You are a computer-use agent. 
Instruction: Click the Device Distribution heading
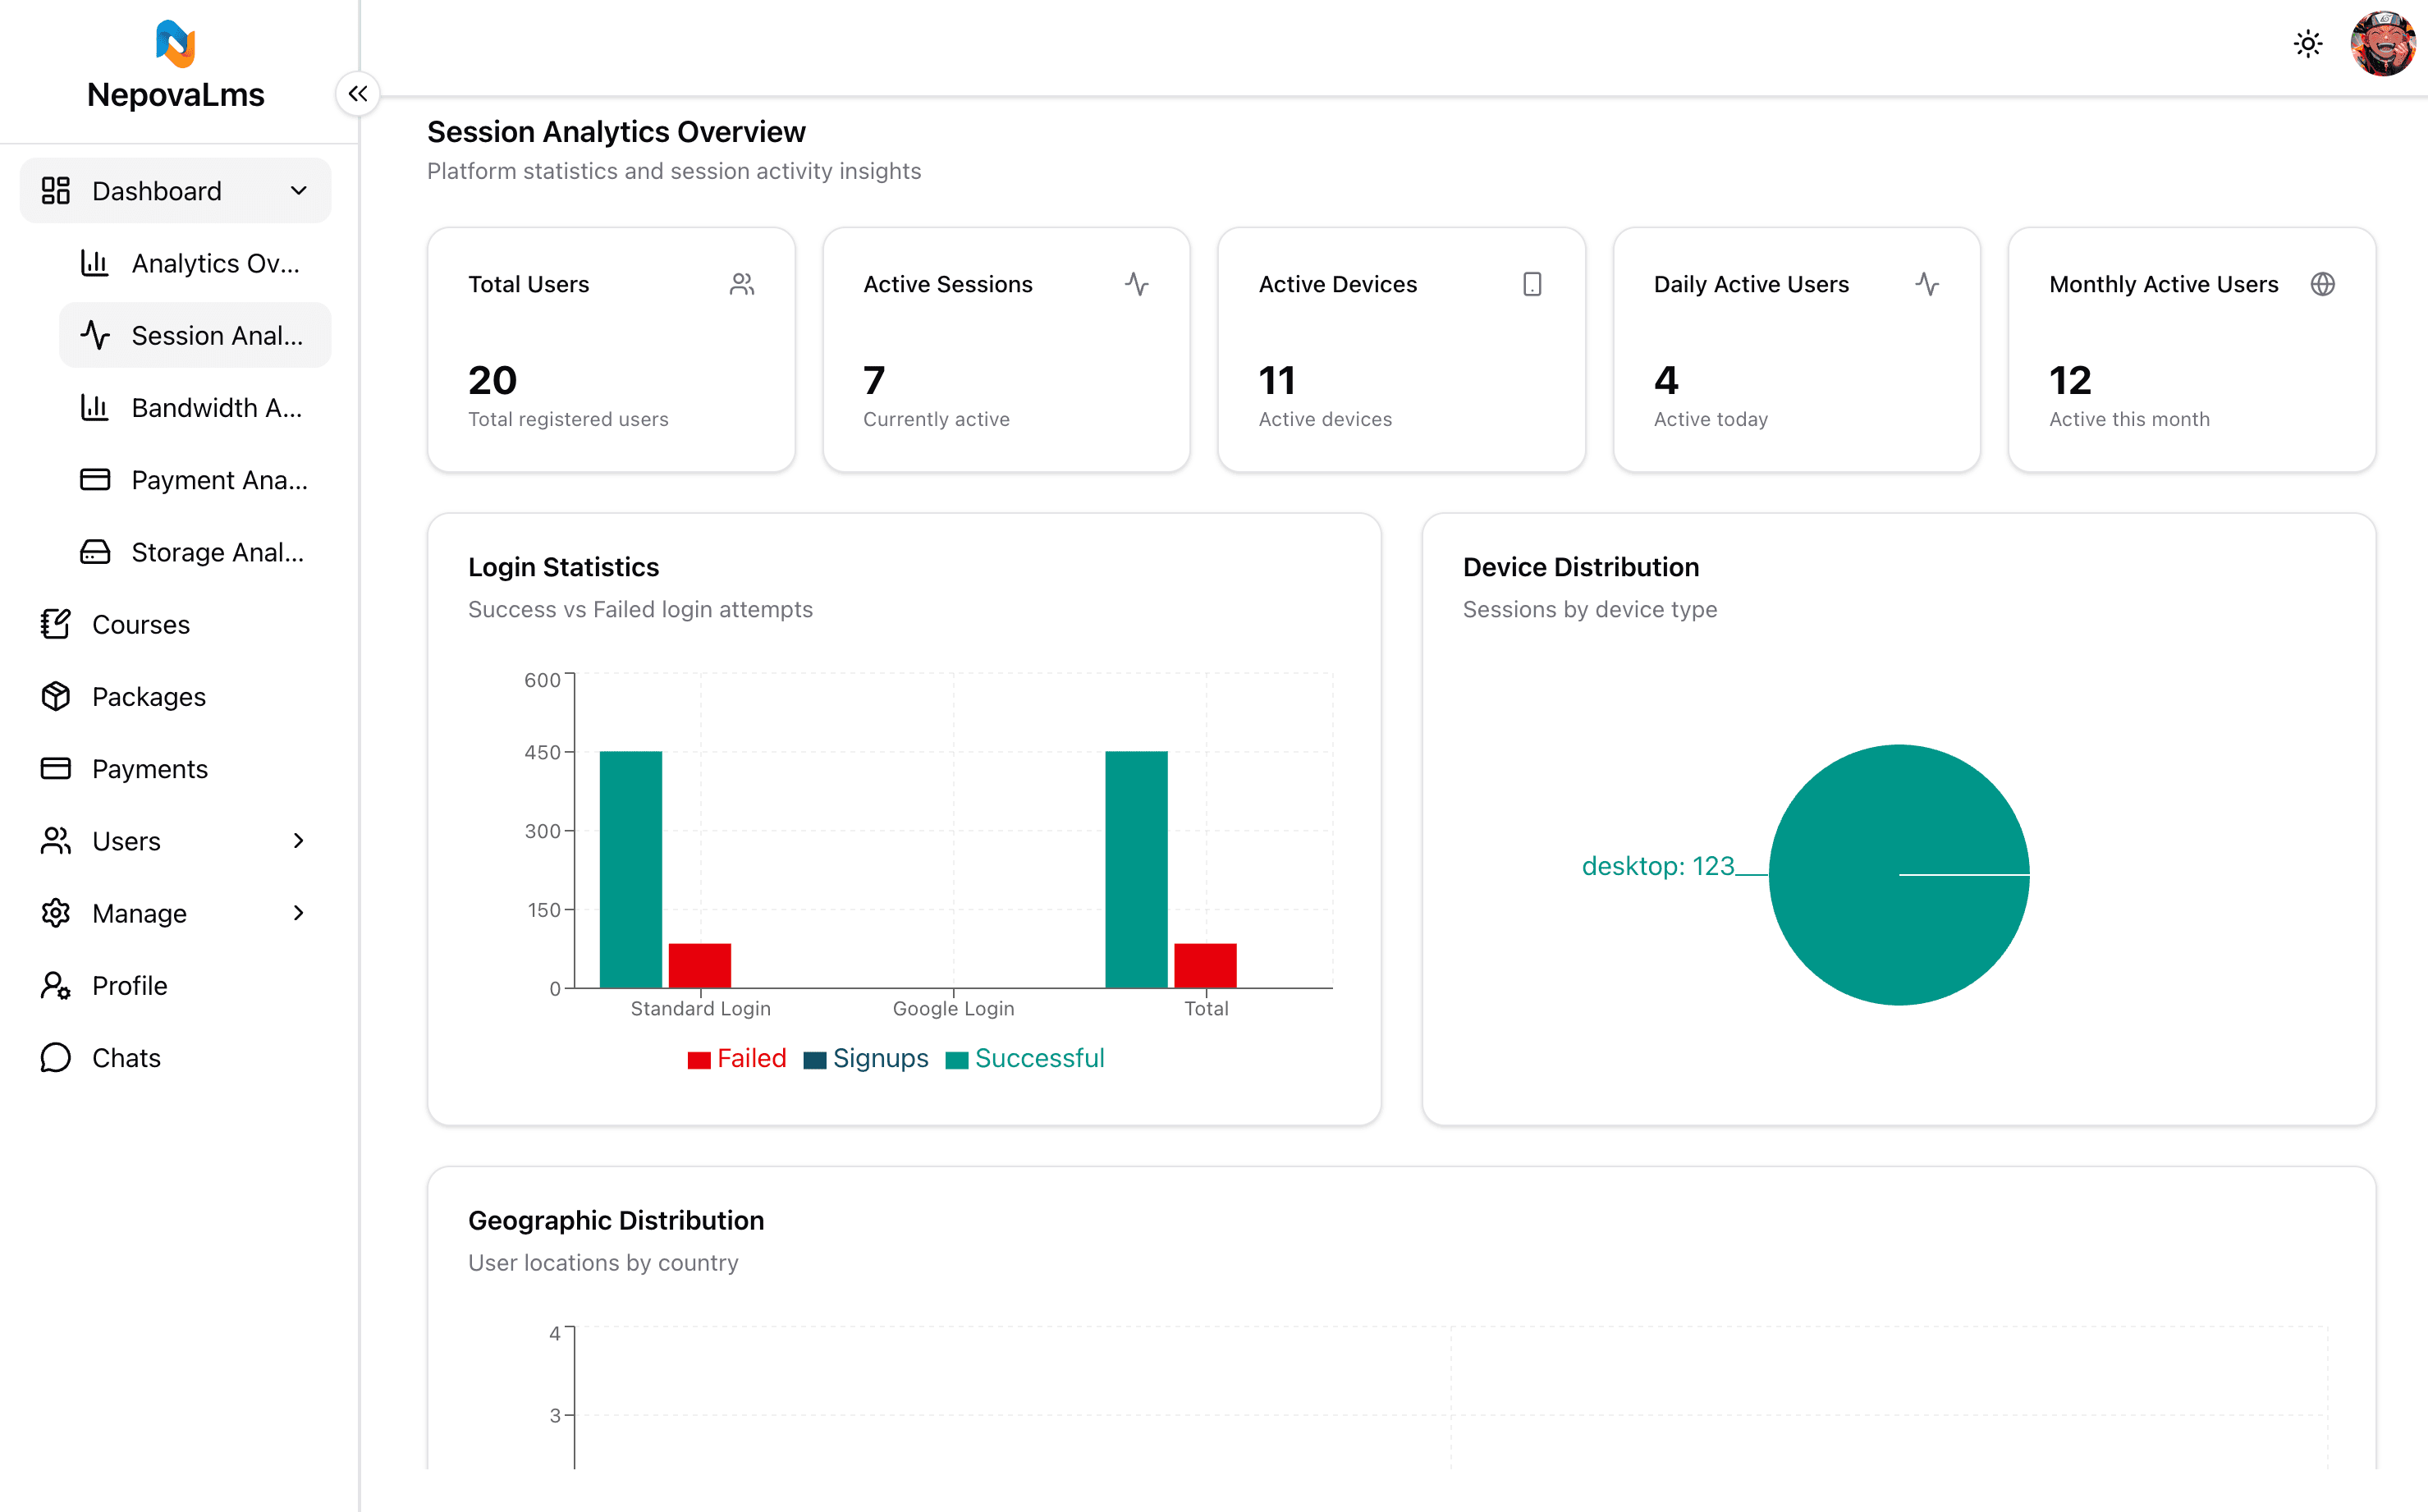[x=1581, y=567]
